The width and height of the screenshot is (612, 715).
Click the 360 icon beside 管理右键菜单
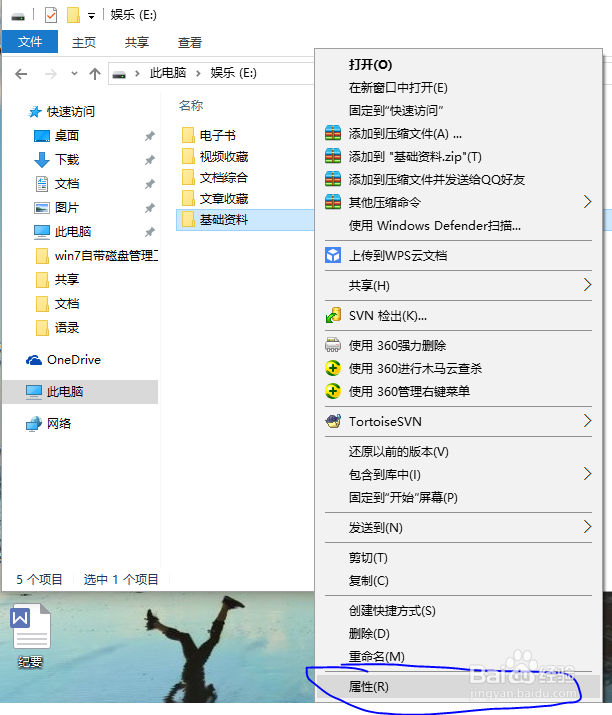(333, 391)
